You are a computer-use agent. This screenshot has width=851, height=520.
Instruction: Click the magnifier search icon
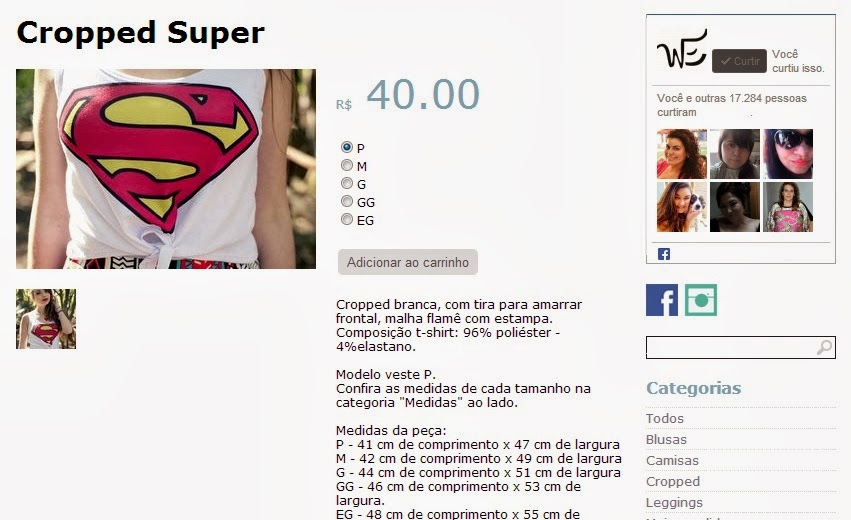pos(824,347)
